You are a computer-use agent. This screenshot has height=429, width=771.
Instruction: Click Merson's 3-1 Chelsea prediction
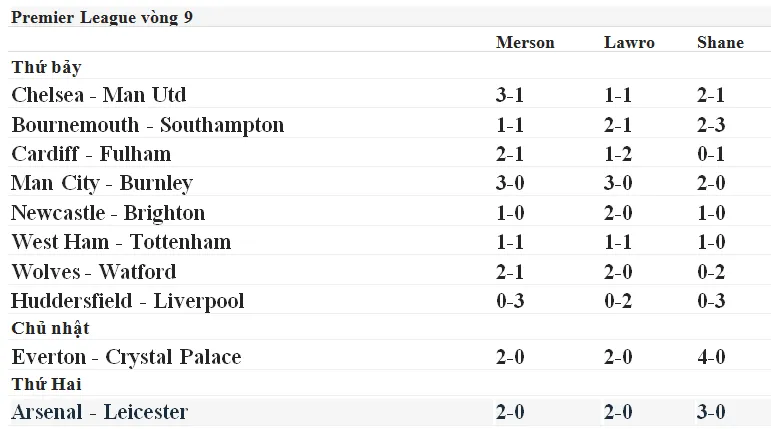(509, 95)
